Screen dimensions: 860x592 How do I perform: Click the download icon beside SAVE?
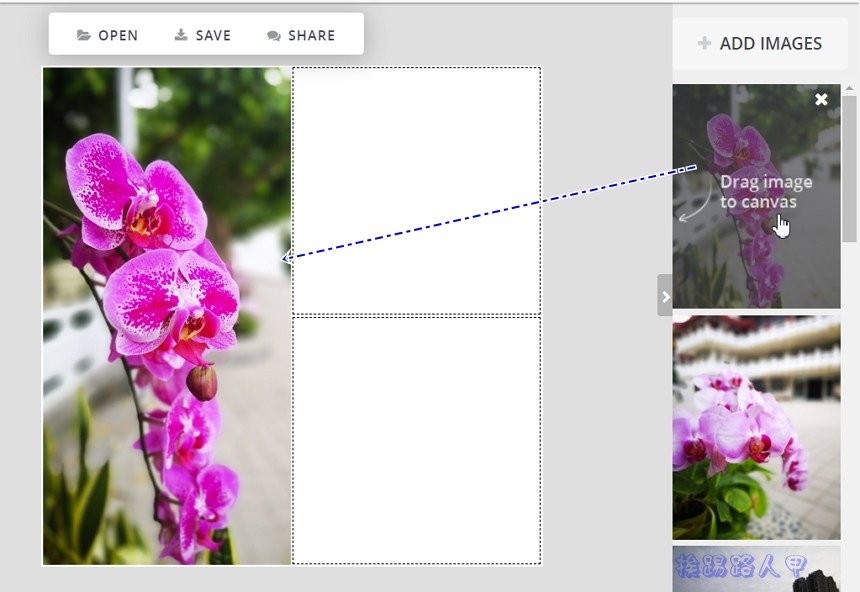pos(181,35)
